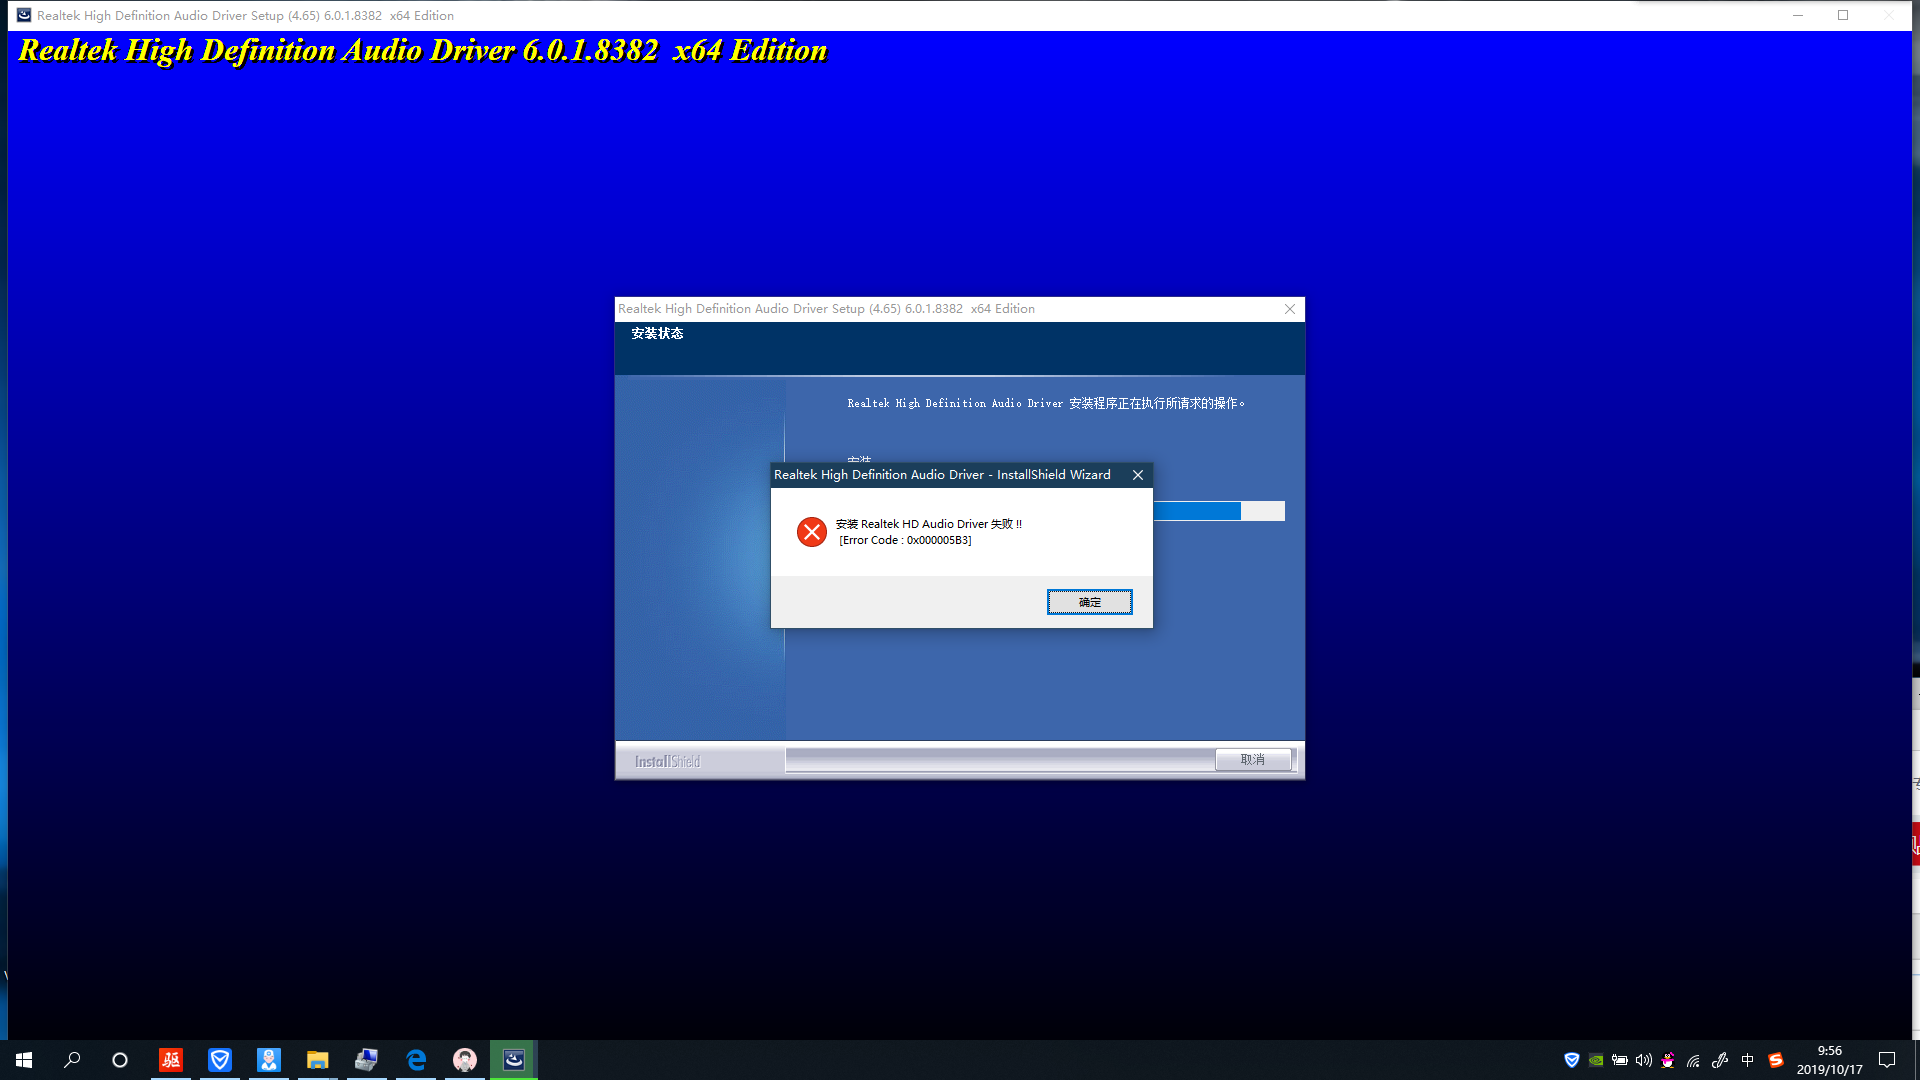The image size is (1920, 1080).
Task: Open NVIDIA tray icon
Action: (1596, 1060)
